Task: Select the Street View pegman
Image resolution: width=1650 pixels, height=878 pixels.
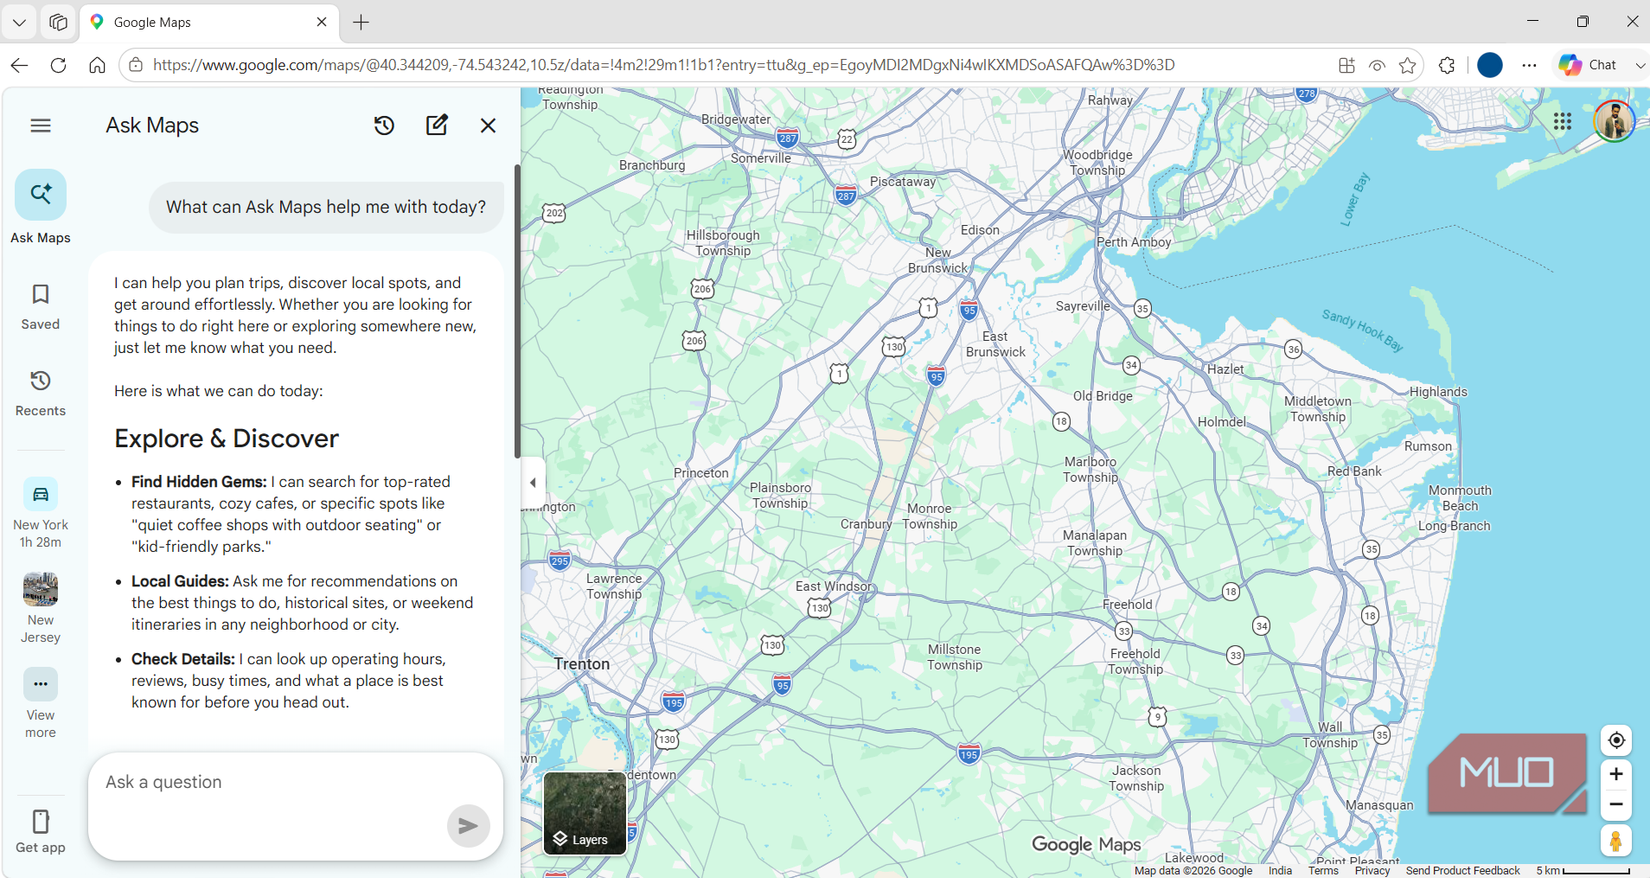Action: [x=1616, y=841]
